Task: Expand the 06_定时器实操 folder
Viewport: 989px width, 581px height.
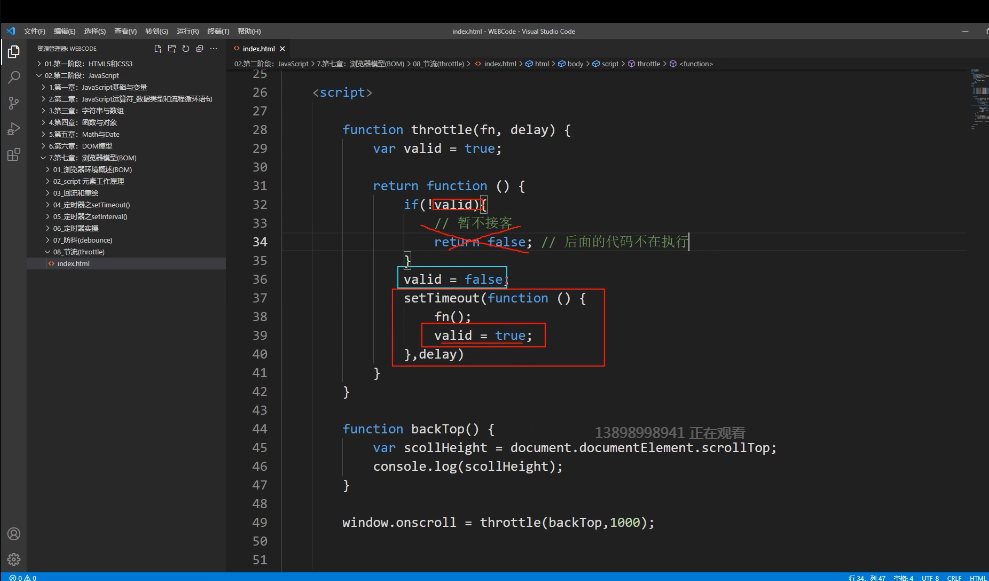Action: 126,228
